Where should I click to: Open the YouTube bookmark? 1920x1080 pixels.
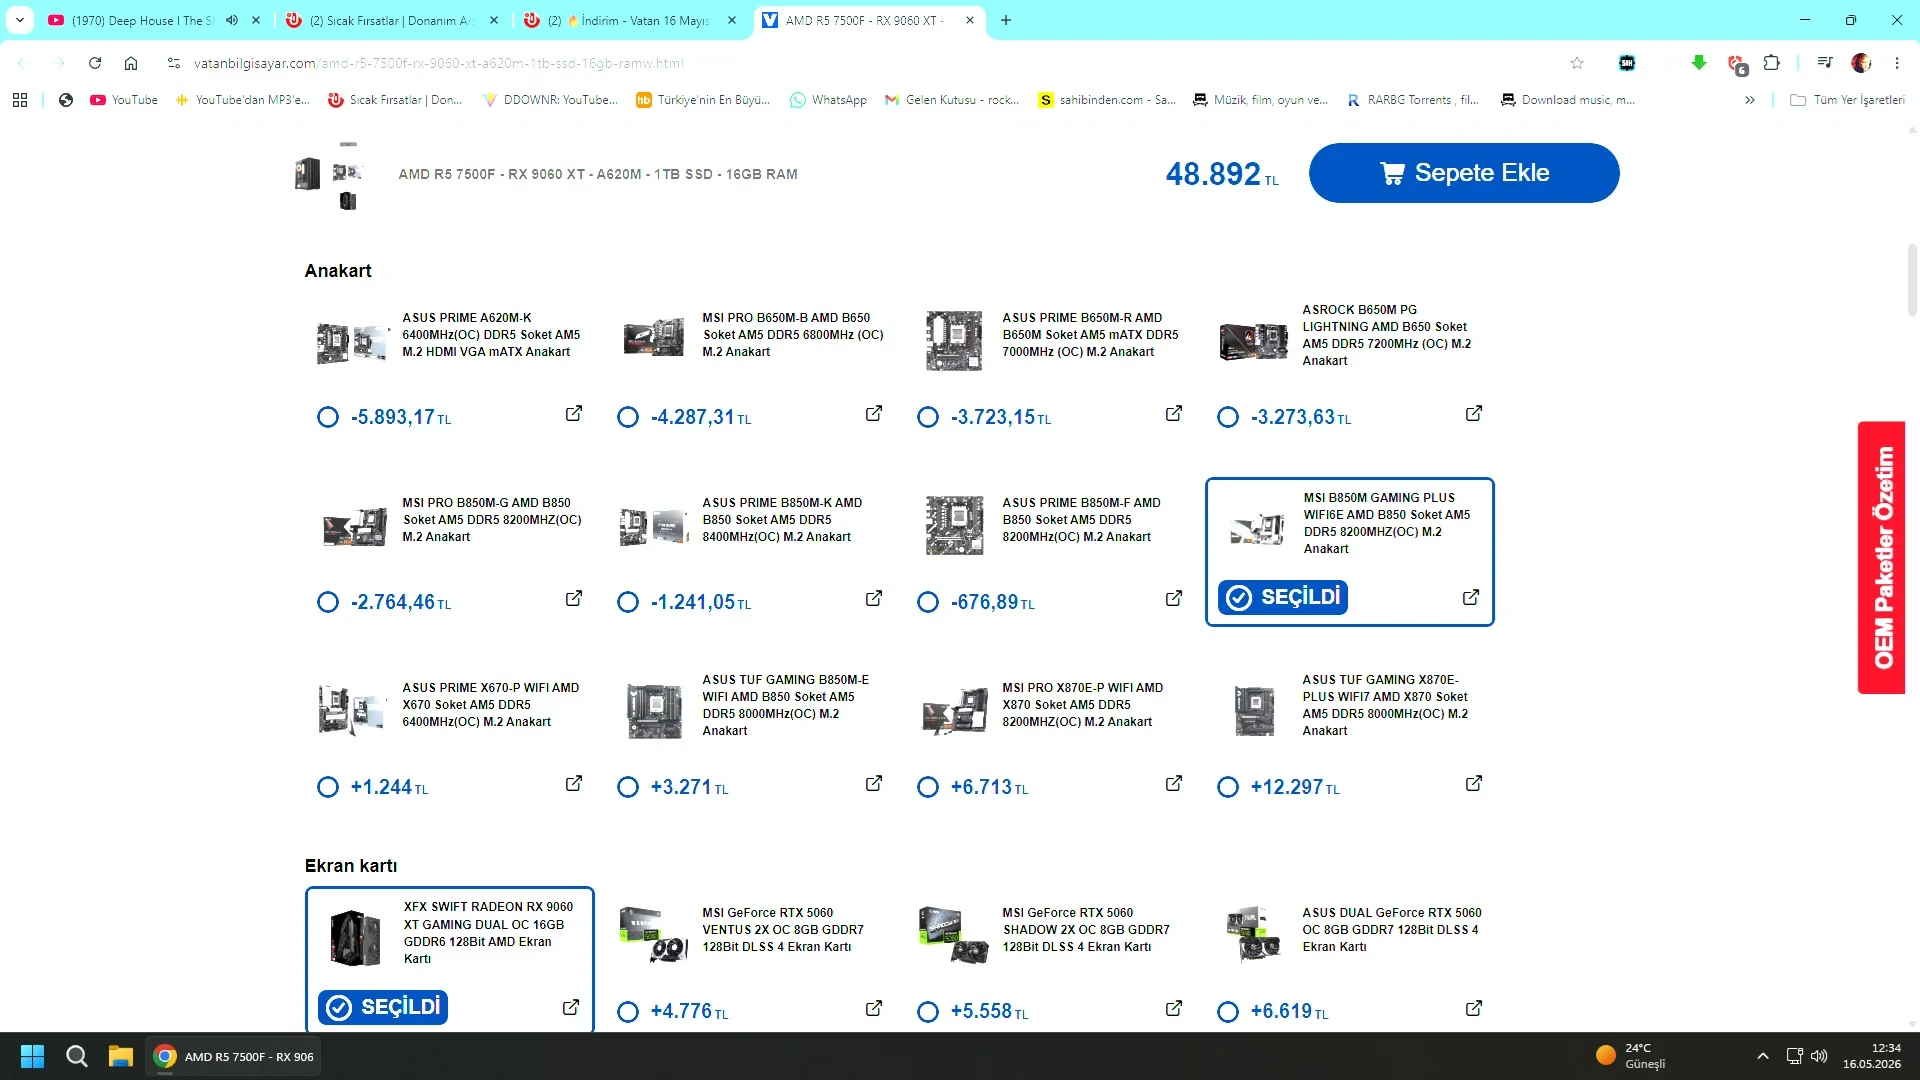pyautogui.click(x=124, y=100)
